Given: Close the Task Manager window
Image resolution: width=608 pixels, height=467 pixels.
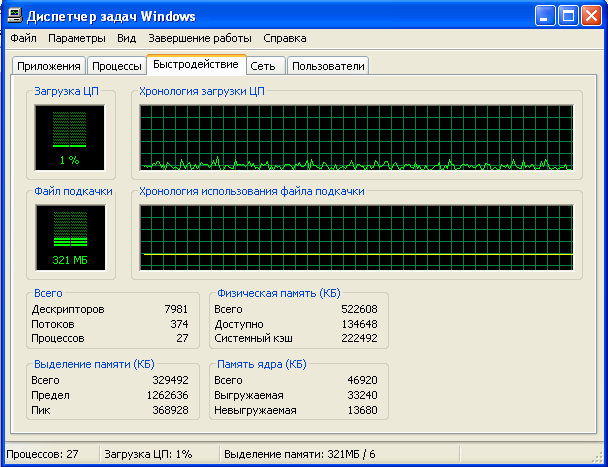Looking at the screenshot, I should click(x=592, y=16).
